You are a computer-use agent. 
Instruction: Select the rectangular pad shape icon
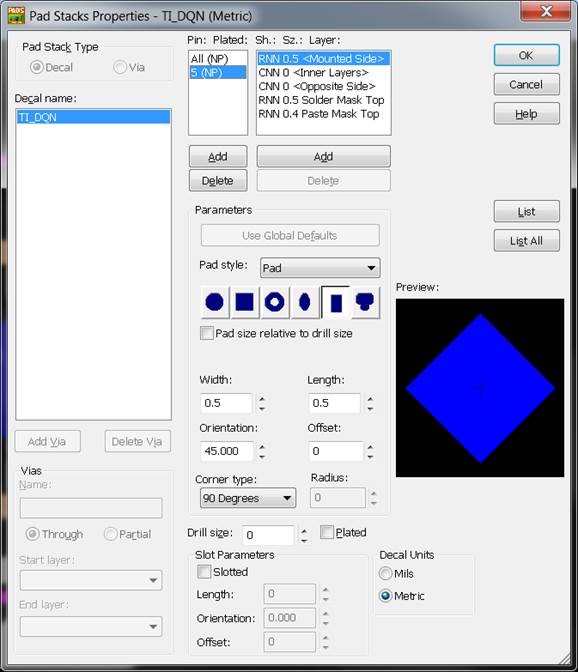pos(335,302)
